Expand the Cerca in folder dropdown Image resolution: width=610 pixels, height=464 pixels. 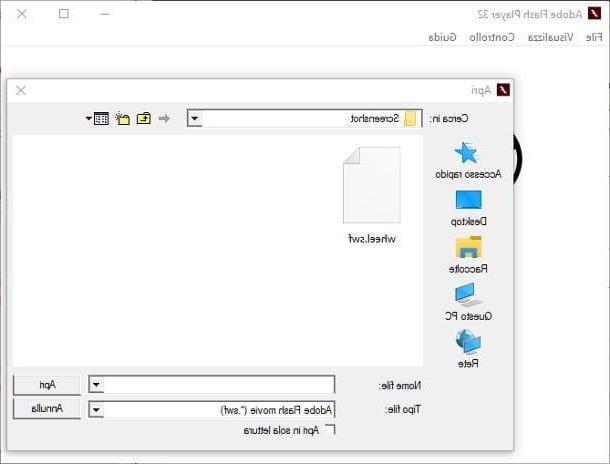(x=195, y=118)
